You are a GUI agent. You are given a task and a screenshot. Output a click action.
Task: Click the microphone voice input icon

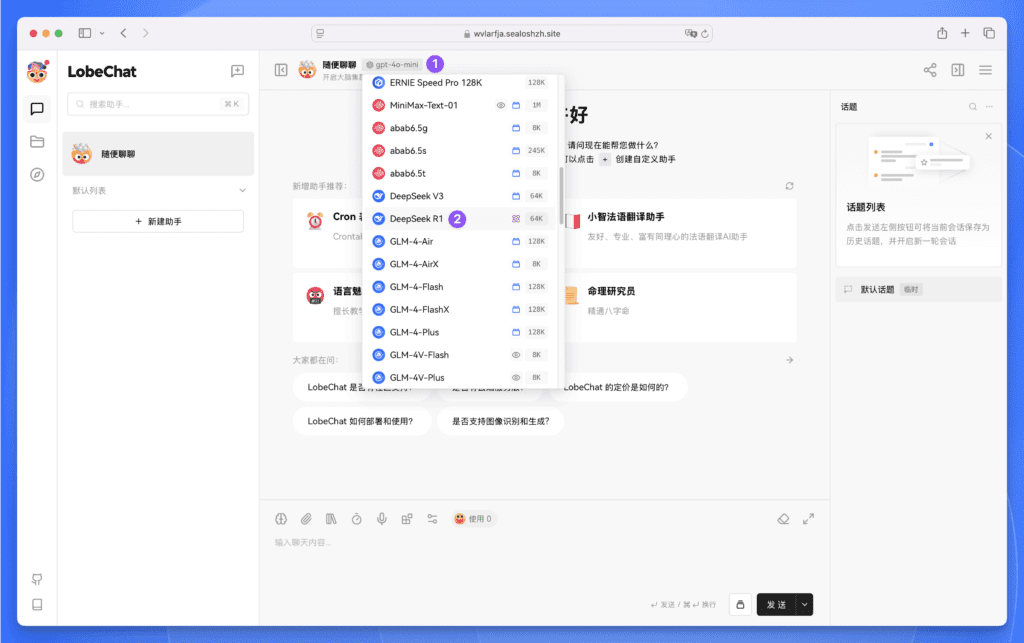381,519
